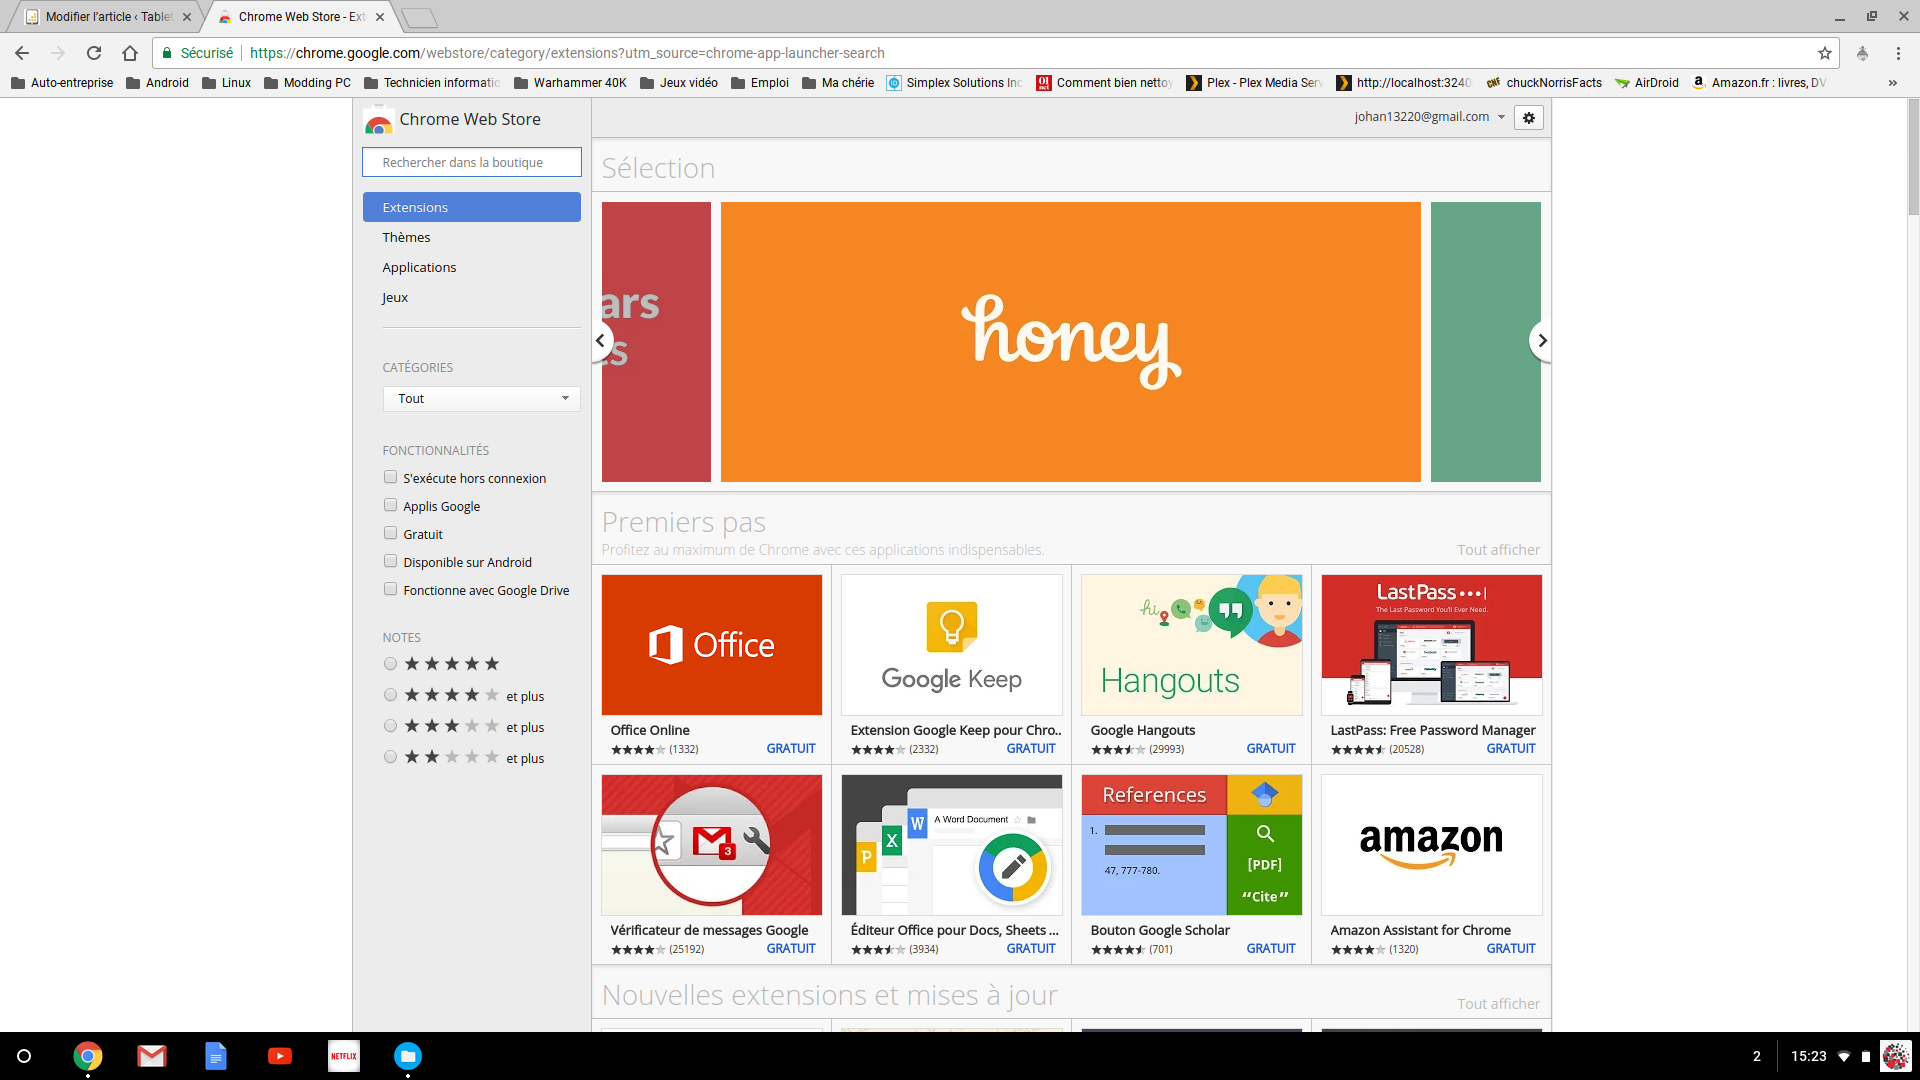Image resolution: width=1920 pixels, height=1080 pixels.
Task: Open the Files app from the shelf
Action: tap(408, 1056)
